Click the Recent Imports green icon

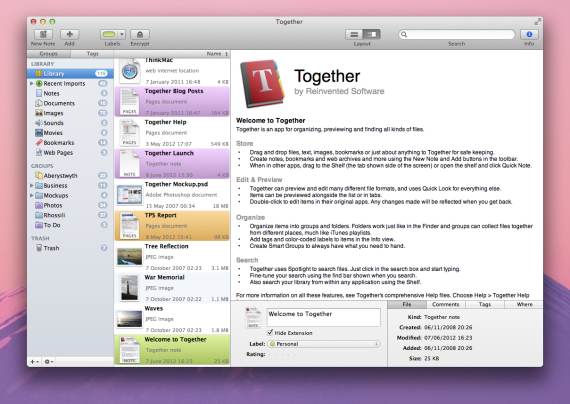[x=39, y=83]
